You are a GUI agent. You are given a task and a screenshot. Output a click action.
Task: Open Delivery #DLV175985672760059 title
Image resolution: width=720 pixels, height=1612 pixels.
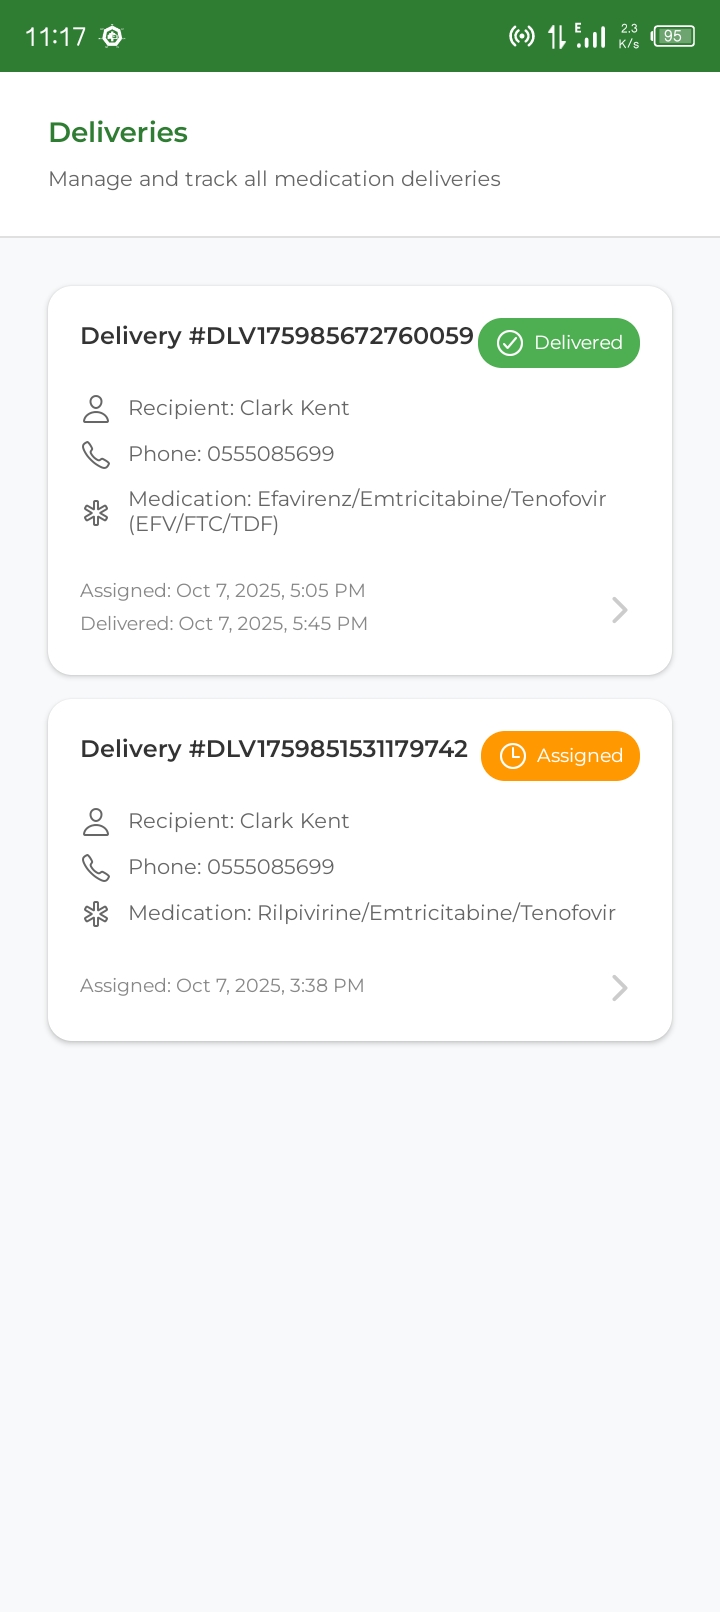coord(277,336)
